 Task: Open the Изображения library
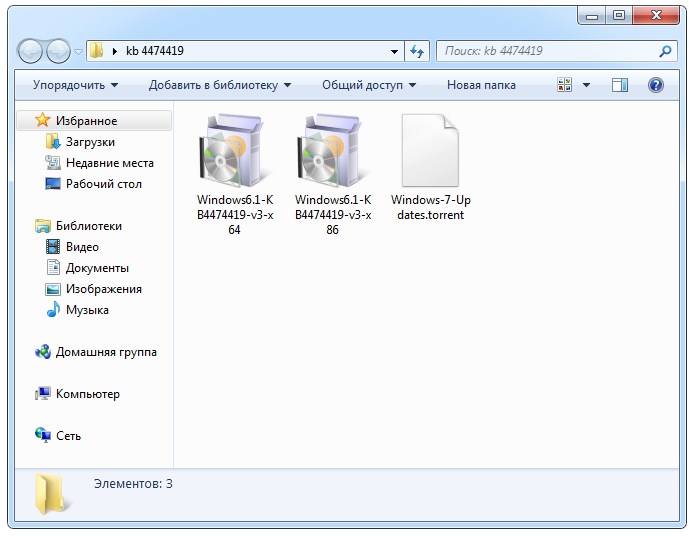(104, 289)
